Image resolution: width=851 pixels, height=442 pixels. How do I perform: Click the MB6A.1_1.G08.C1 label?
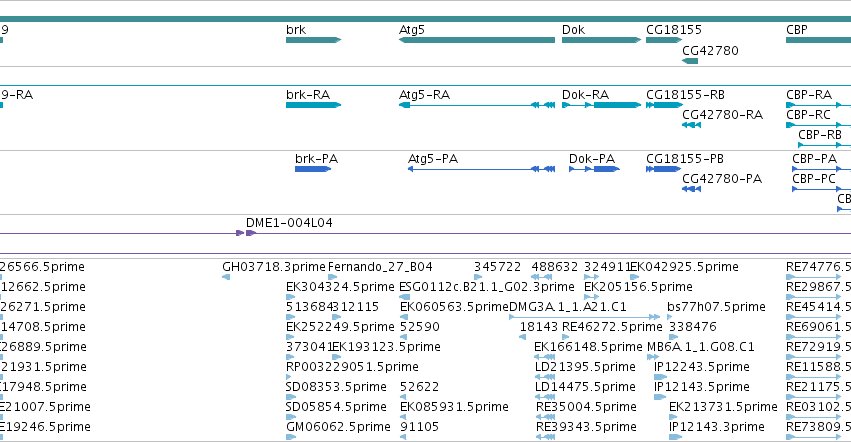[x=701, y=347]
